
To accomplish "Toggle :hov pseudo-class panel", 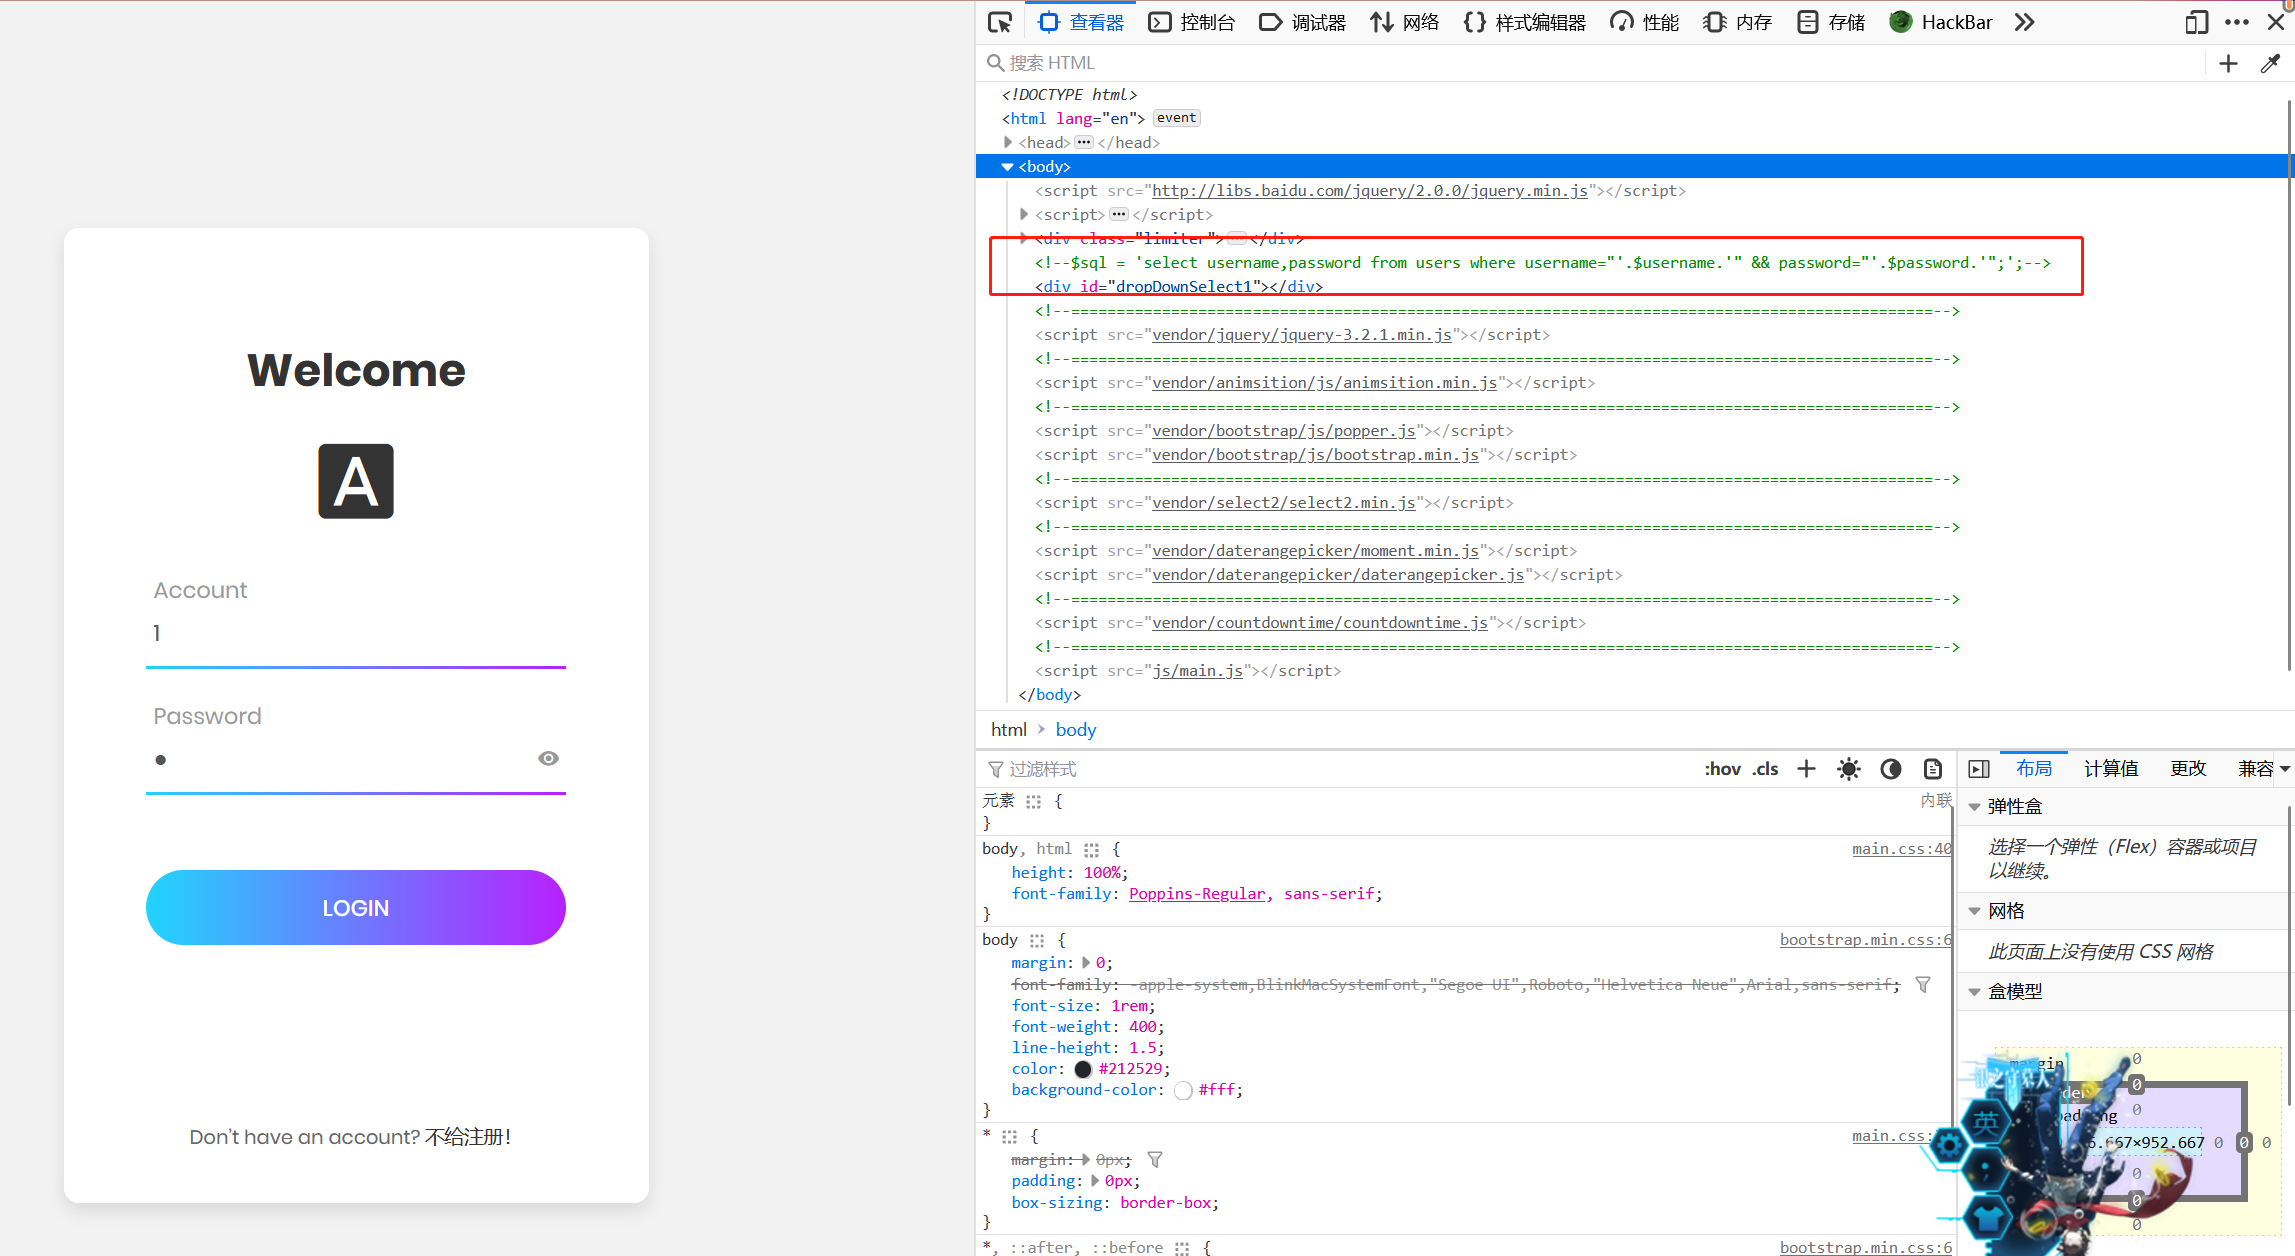I will click(x=1722, y=769).
